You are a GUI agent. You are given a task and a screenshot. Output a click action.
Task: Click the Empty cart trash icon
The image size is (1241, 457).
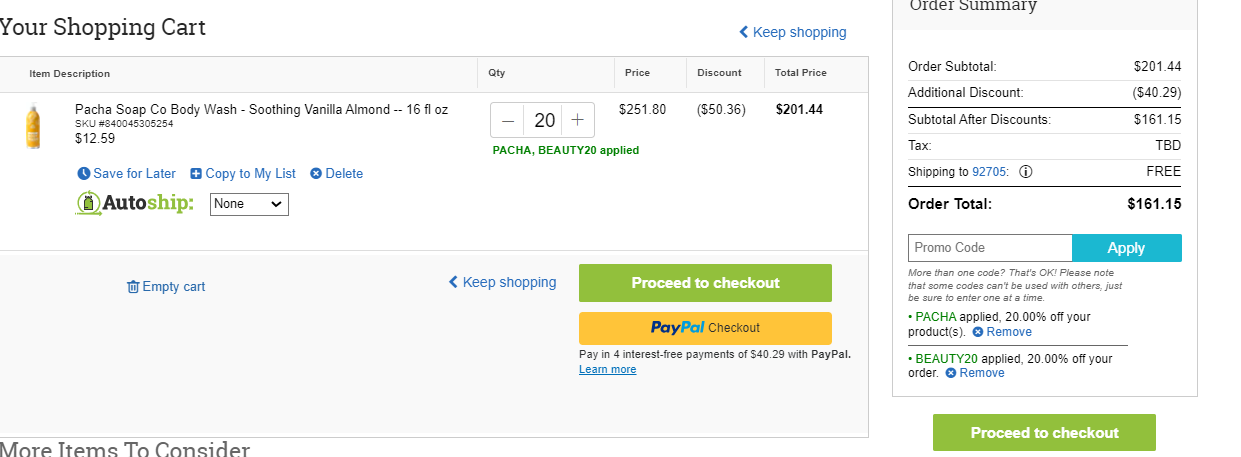click(133, 287)
